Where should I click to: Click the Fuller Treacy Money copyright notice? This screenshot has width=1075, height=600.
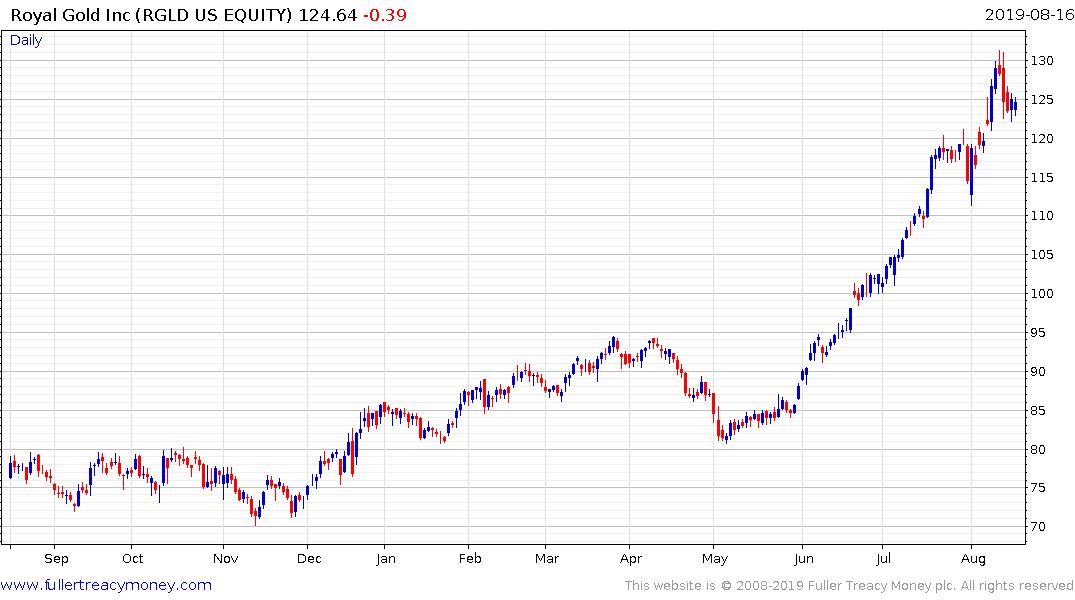pyautogui.click(x=849, y=586)
